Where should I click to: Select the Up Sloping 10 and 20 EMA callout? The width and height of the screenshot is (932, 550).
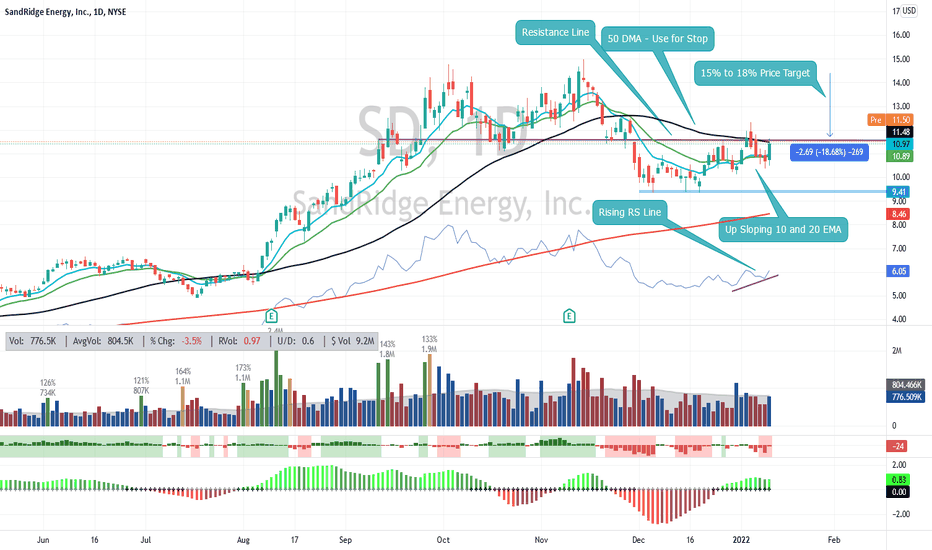pyautogui.click(x=783, y=230)
